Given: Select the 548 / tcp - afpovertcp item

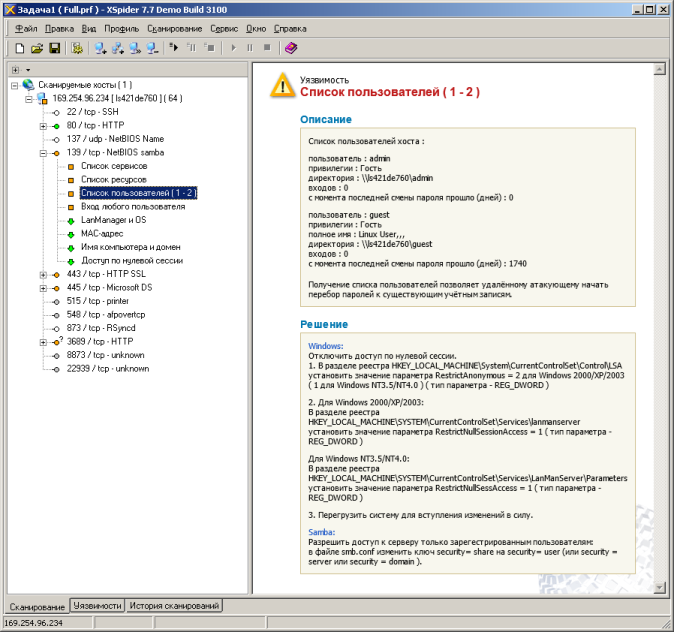Looking at the screenshot, I should tap(106, 315).
